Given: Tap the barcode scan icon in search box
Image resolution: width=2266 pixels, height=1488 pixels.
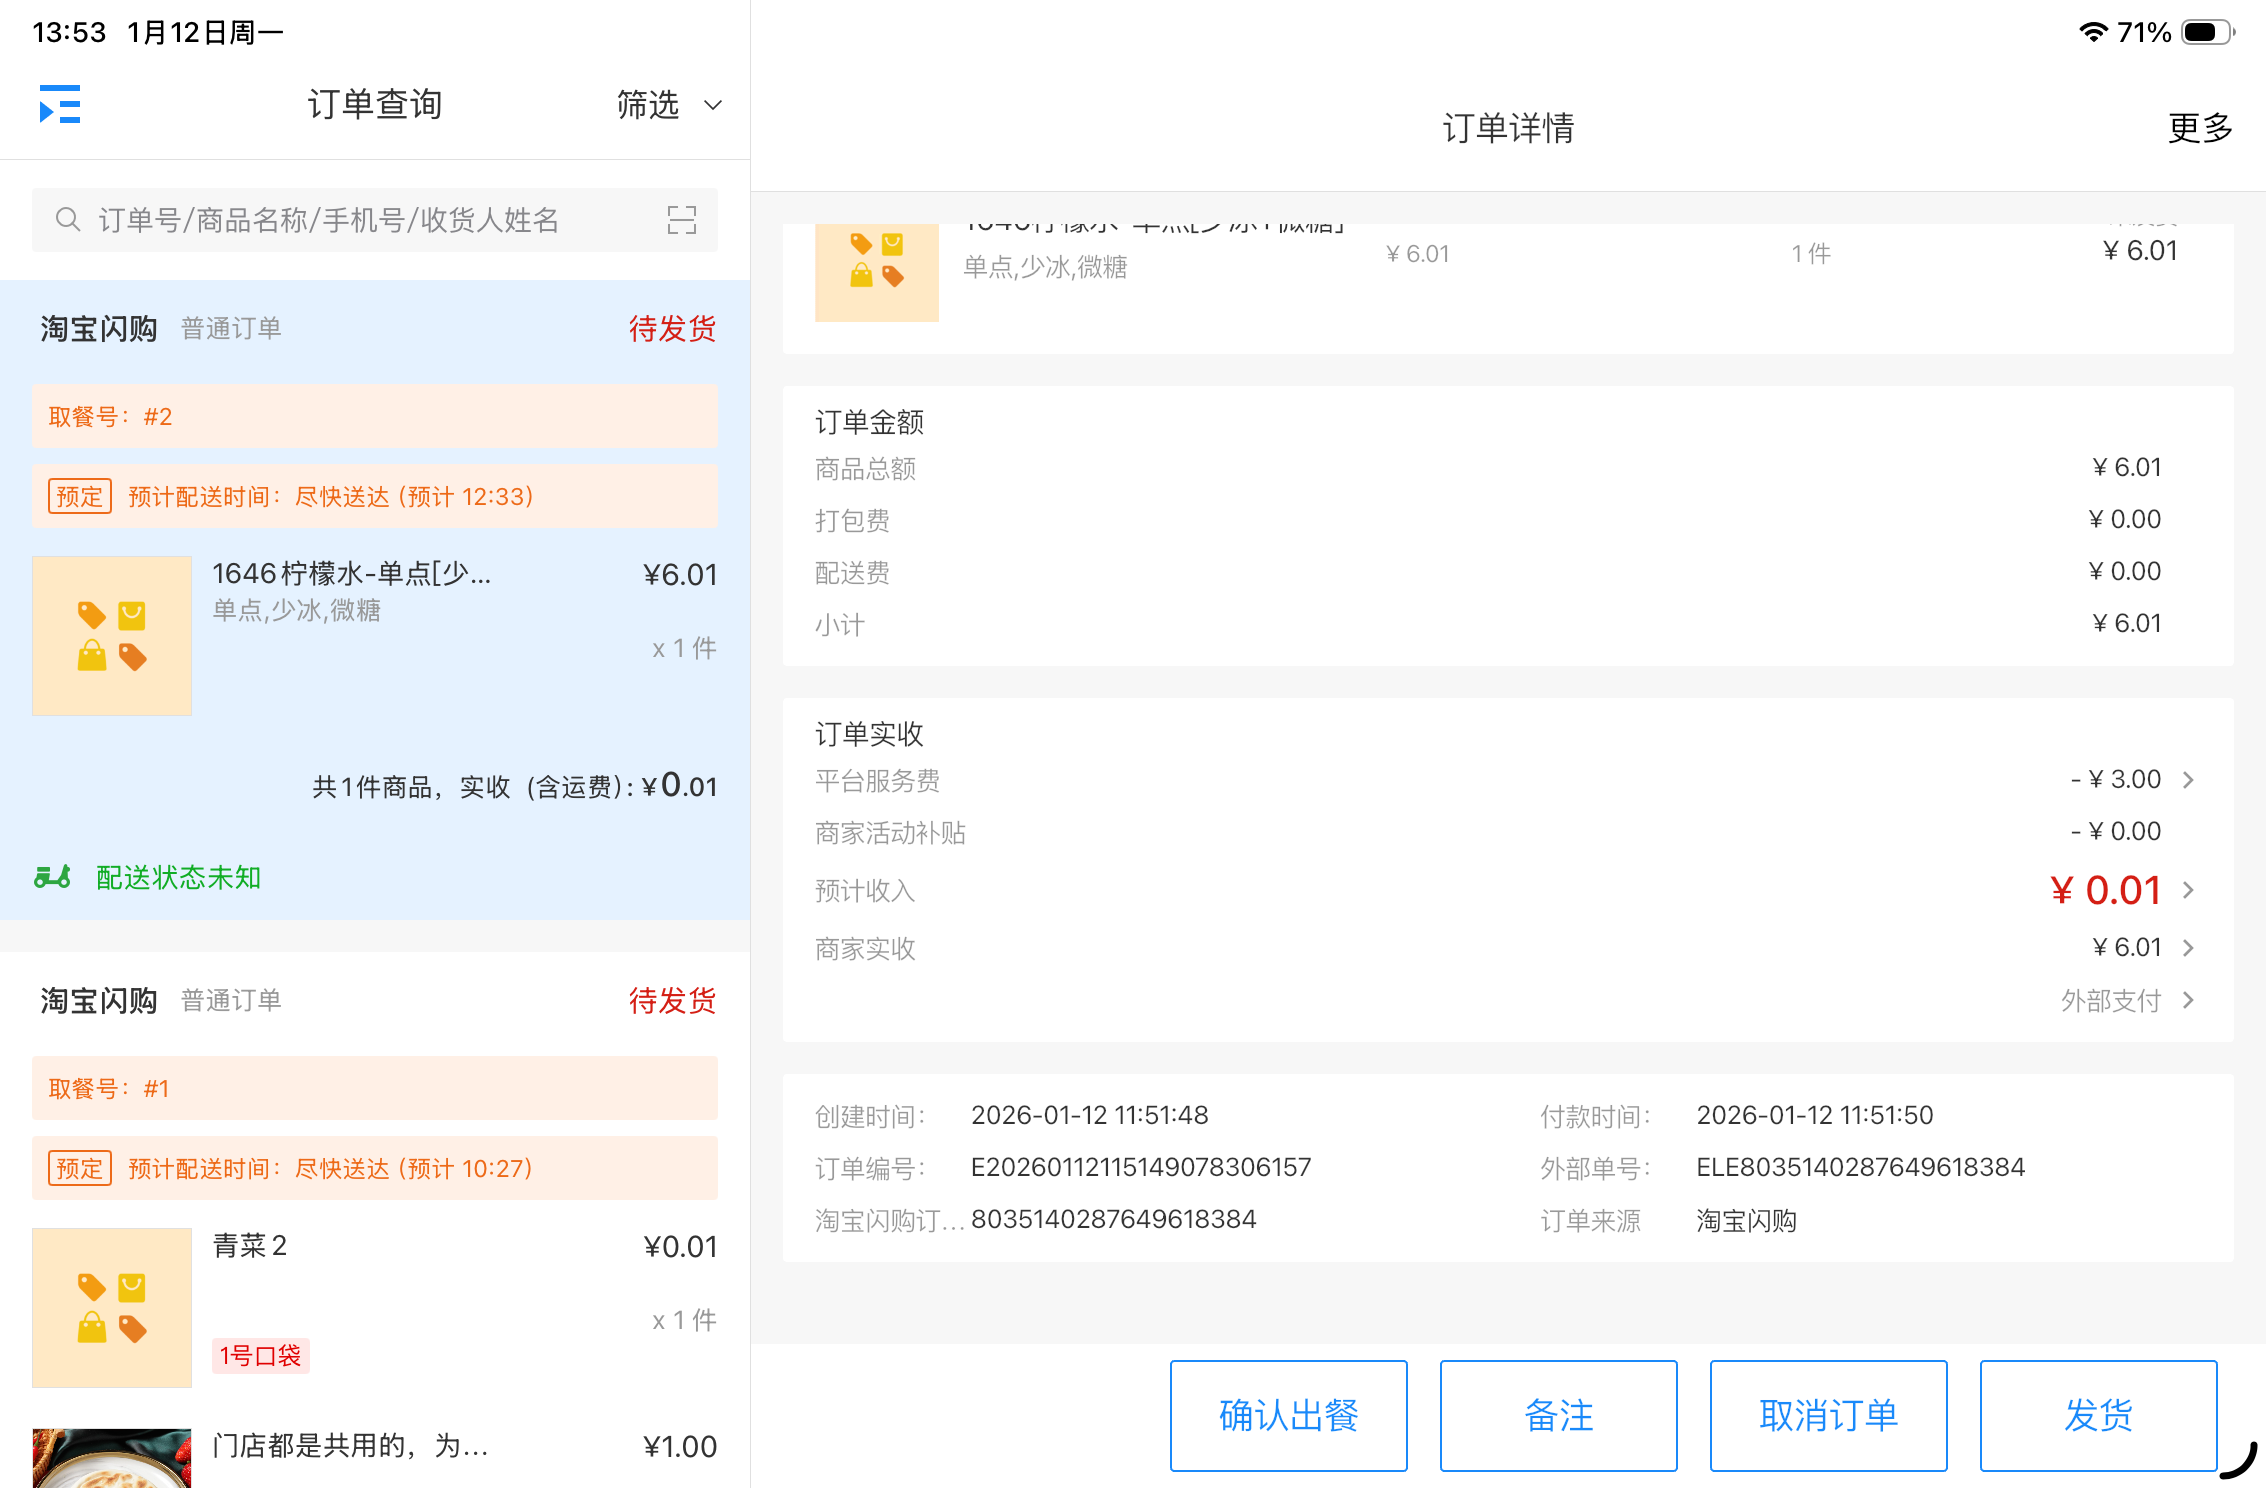Looking at the screenshot, I should coord(681,220).
